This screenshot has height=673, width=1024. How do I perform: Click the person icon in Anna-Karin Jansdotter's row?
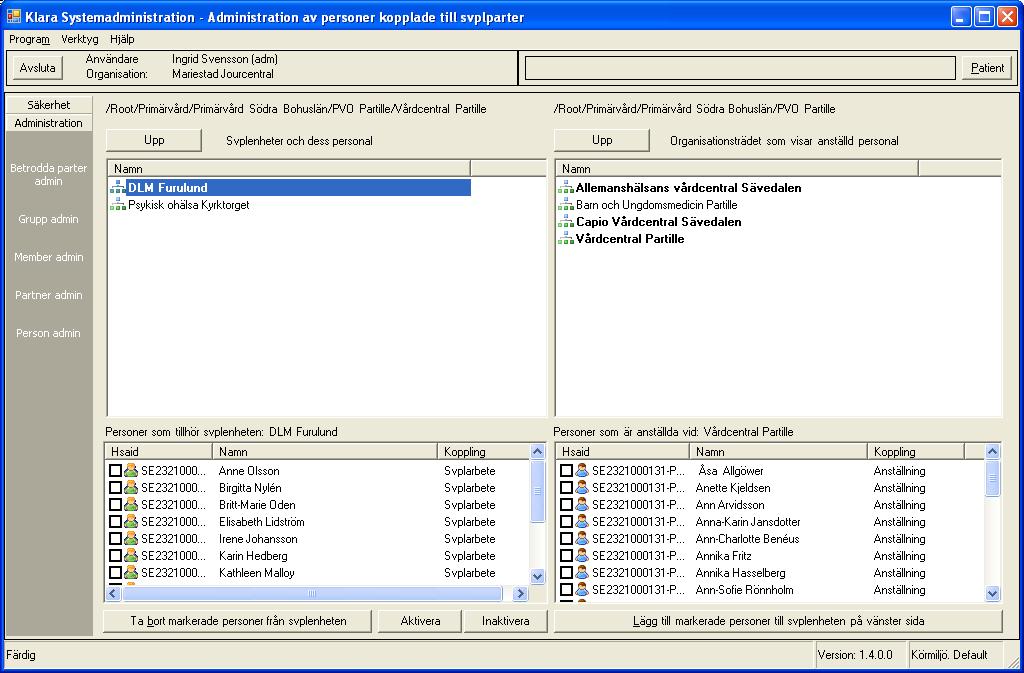(x=582, y=522)
